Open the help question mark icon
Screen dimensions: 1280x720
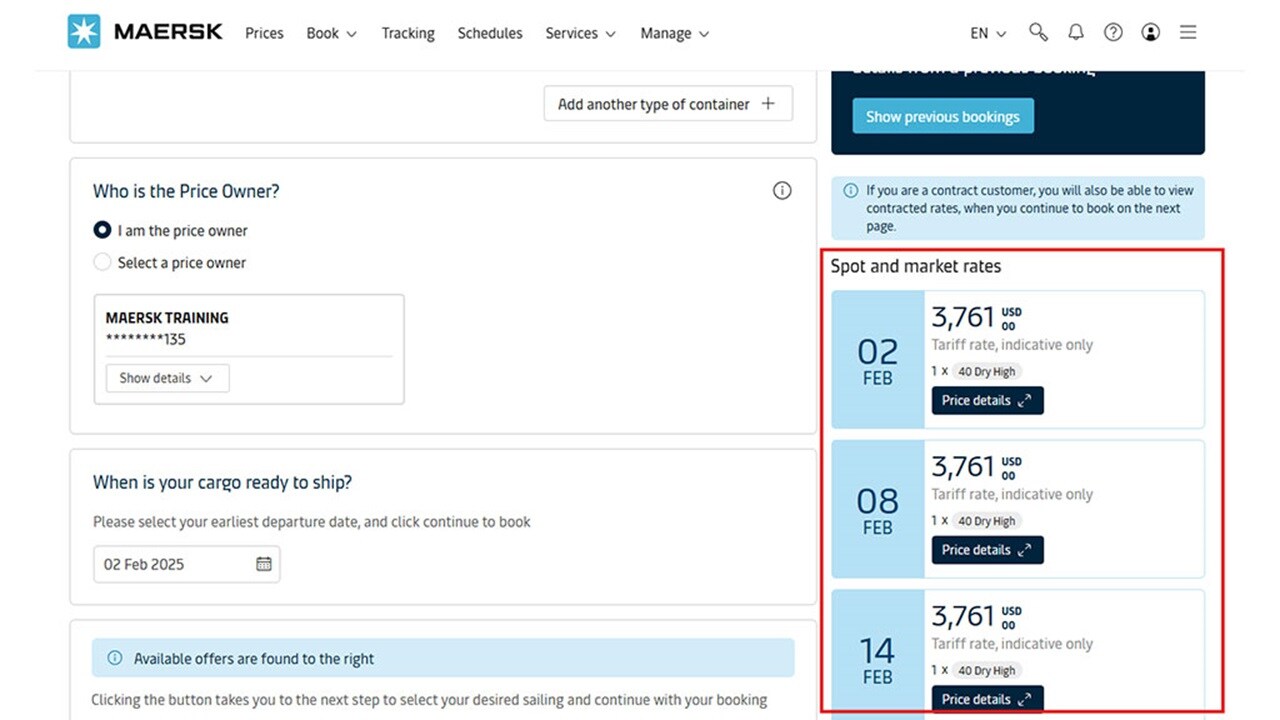click(1113, 32)
